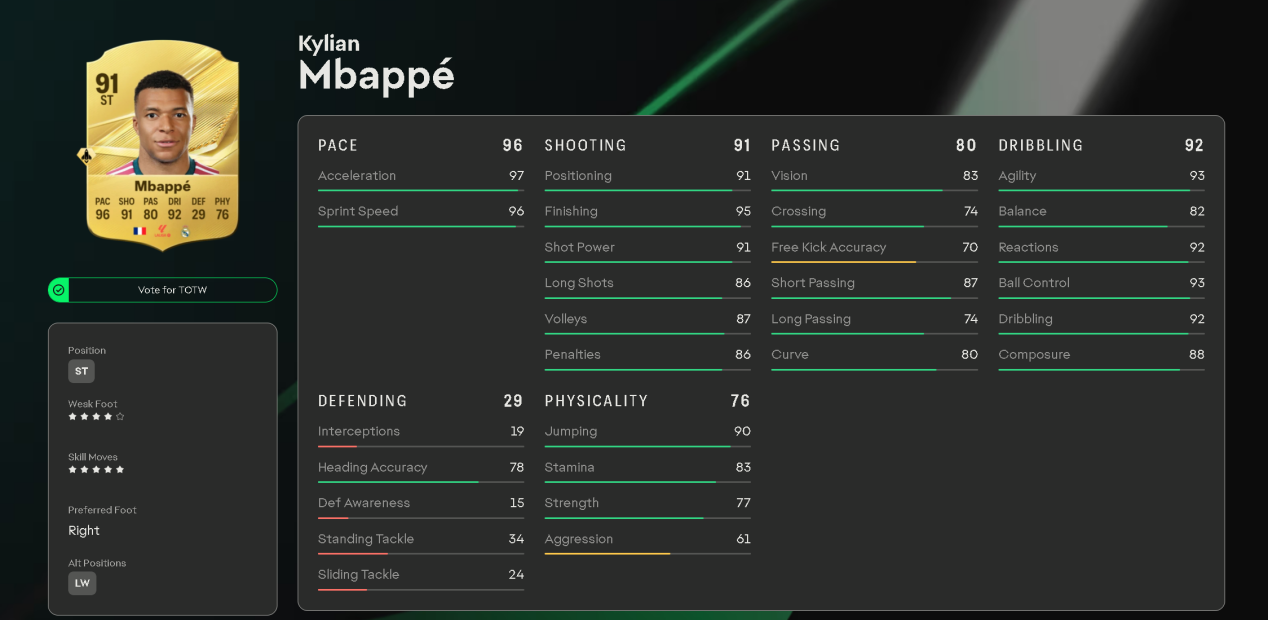Click the Vision stat label
Viewport: 1268px width, 620px height.
coord(789,176)
